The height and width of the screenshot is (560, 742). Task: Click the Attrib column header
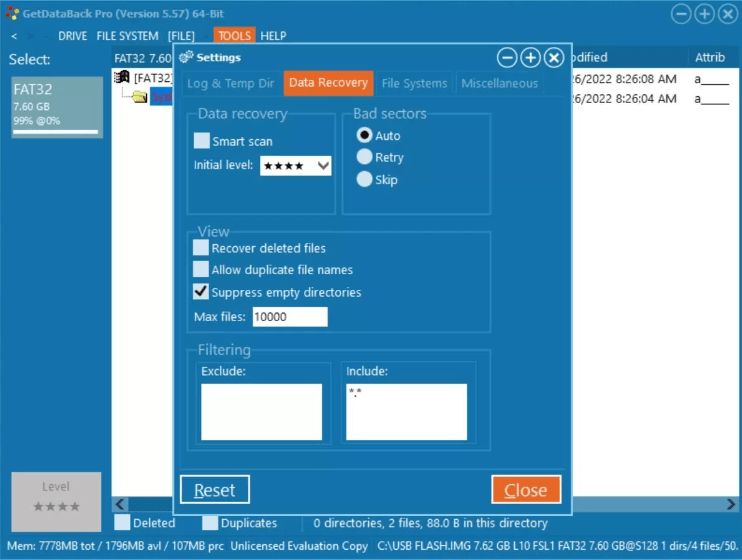tap(709, 57)
